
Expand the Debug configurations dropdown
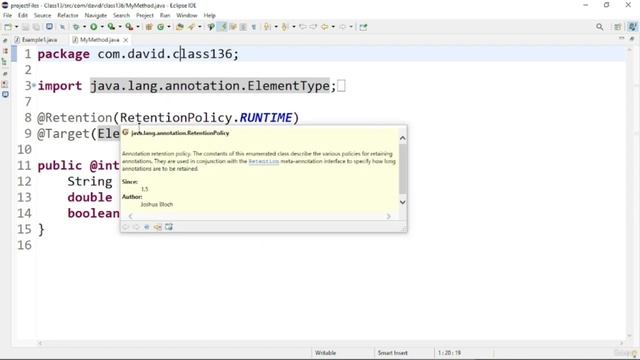[84, 27]
